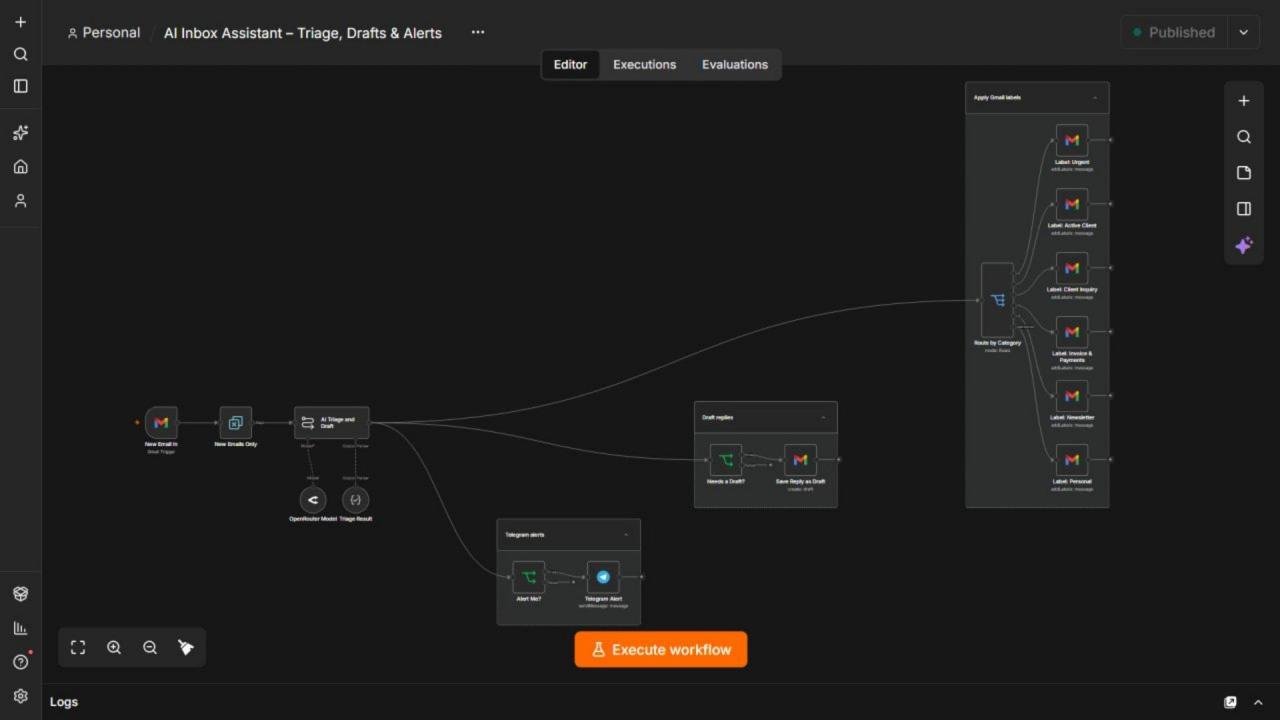Select the New Emails Only node
This screenshot has width=1280, height=720.
point(236,422)
